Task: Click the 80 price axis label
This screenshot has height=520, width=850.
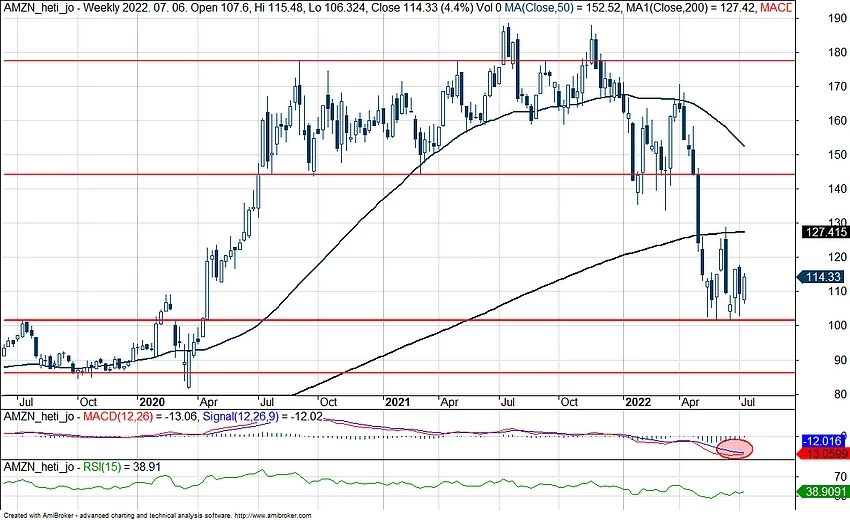Action: coord(841,394)
